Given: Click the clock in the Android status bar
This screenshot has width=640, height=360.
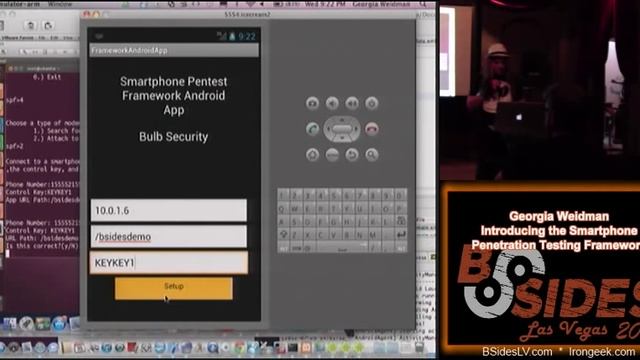Looking at the screenshot, I should [247, 36].
